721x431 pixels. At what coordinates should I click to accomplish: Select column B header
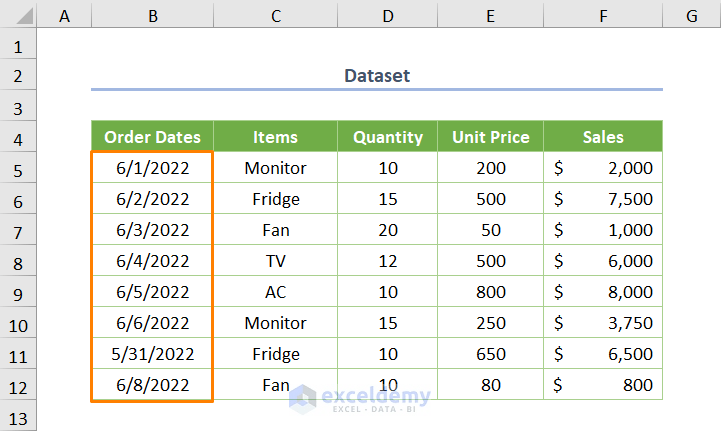tap(153, 14)
